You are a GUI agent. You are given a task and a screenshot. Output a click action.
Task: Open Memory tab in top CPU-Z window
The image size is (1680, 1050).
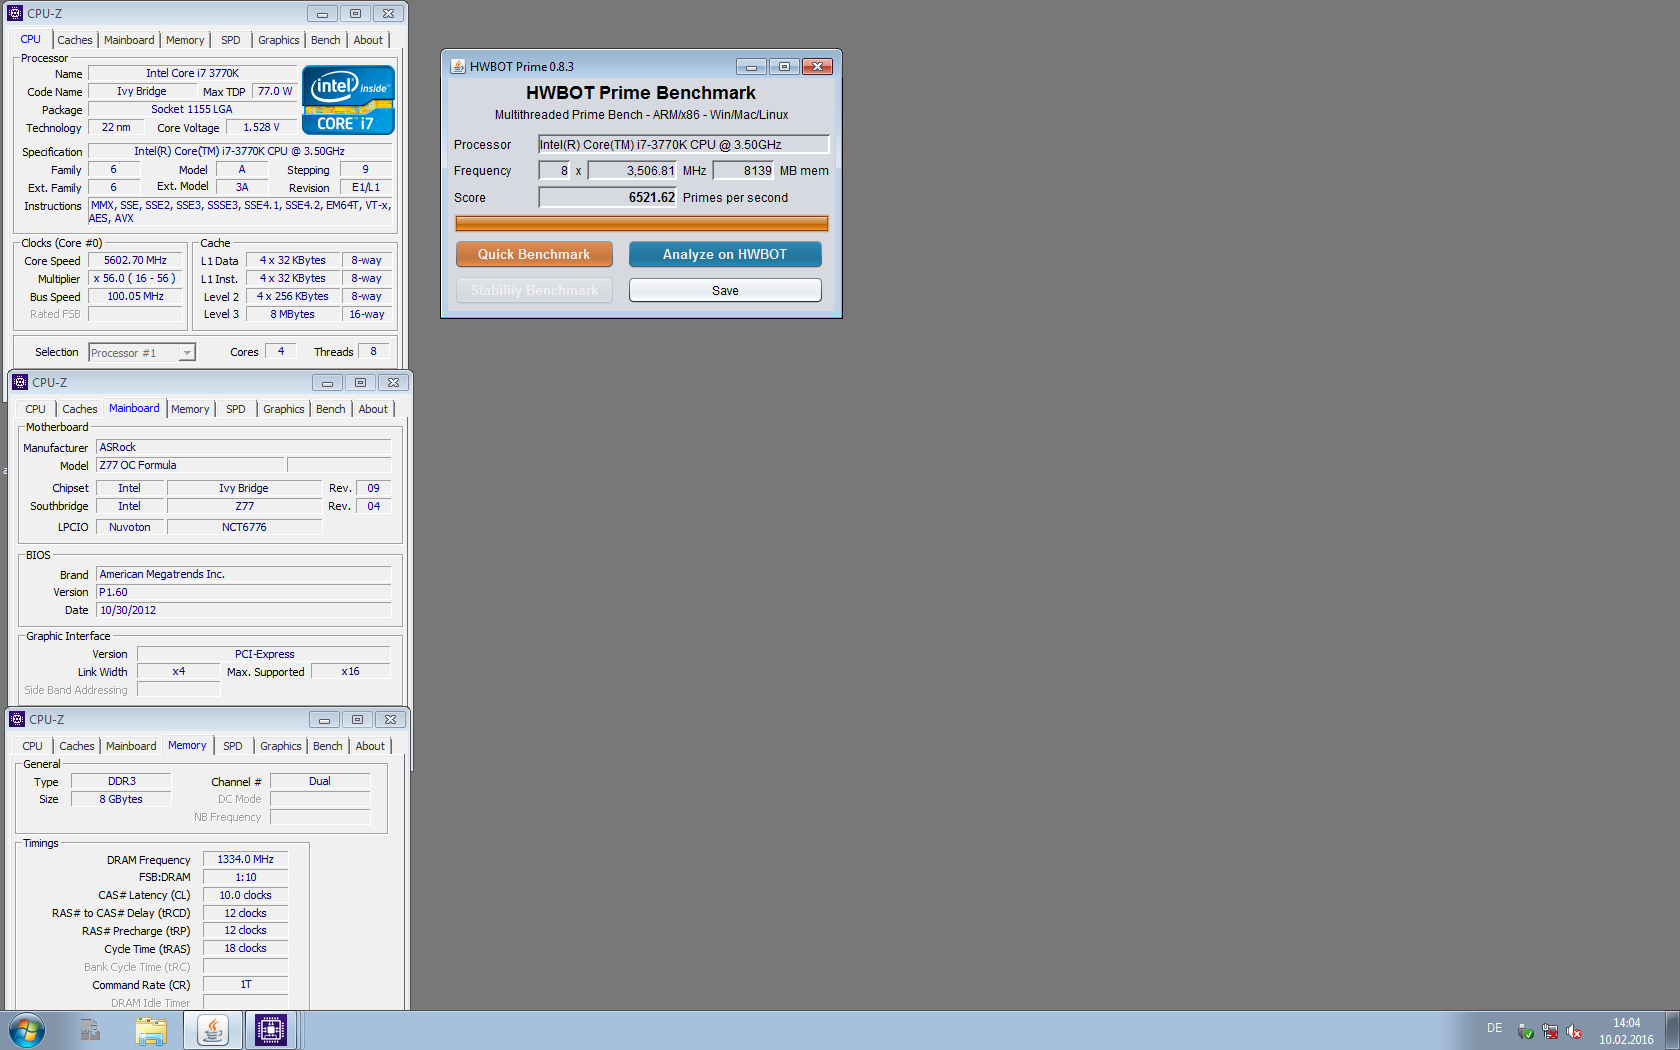point(185,40)
